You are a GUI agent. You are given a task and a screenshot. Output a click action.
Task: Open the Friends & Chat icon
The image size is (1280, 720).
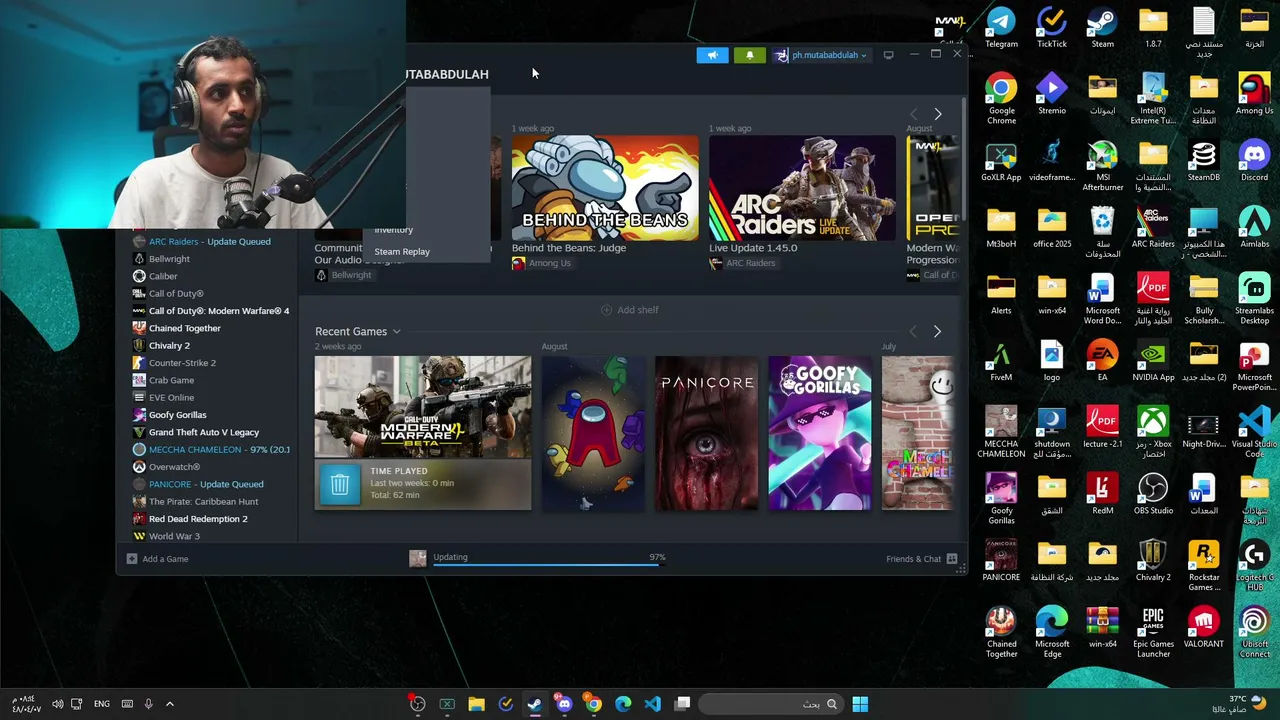pyautogui.click(x=952, y=559)
